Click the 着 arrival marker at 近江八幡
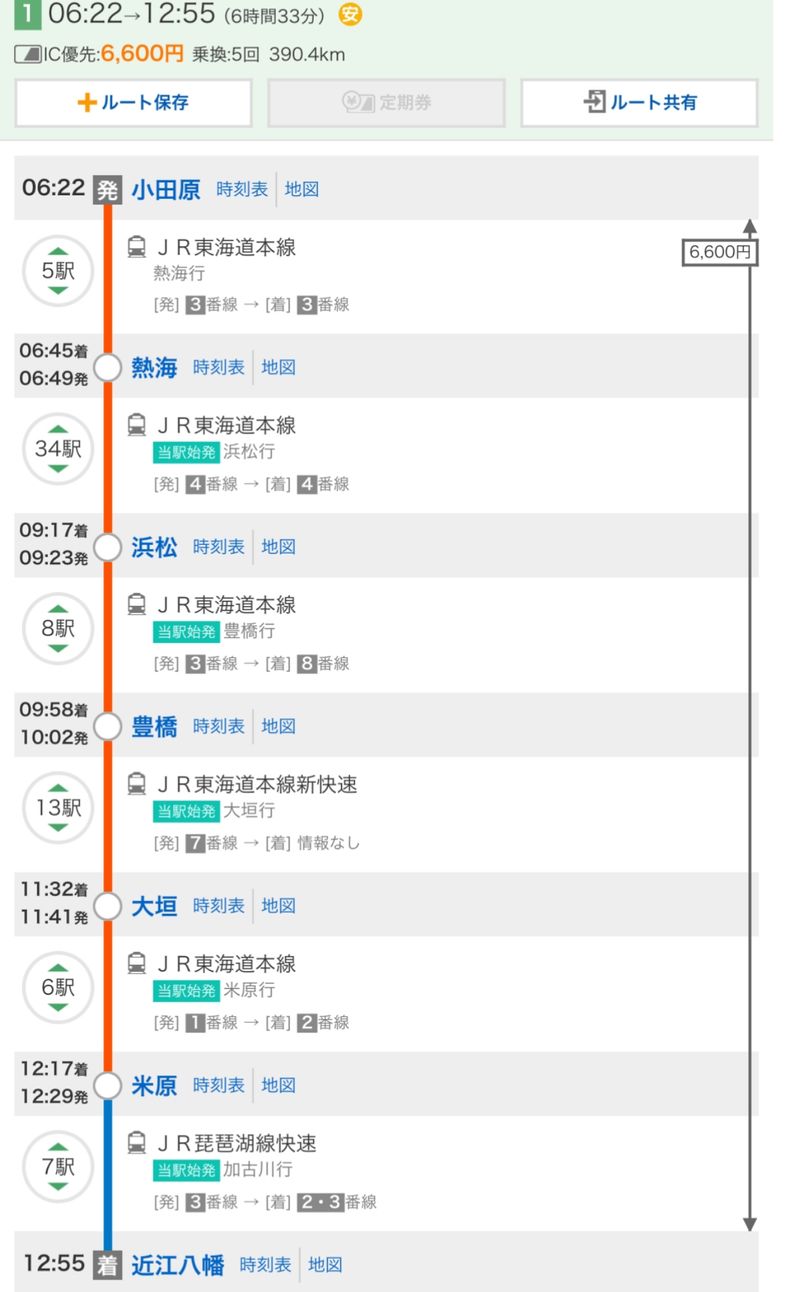 click(x=106, y=1264)
